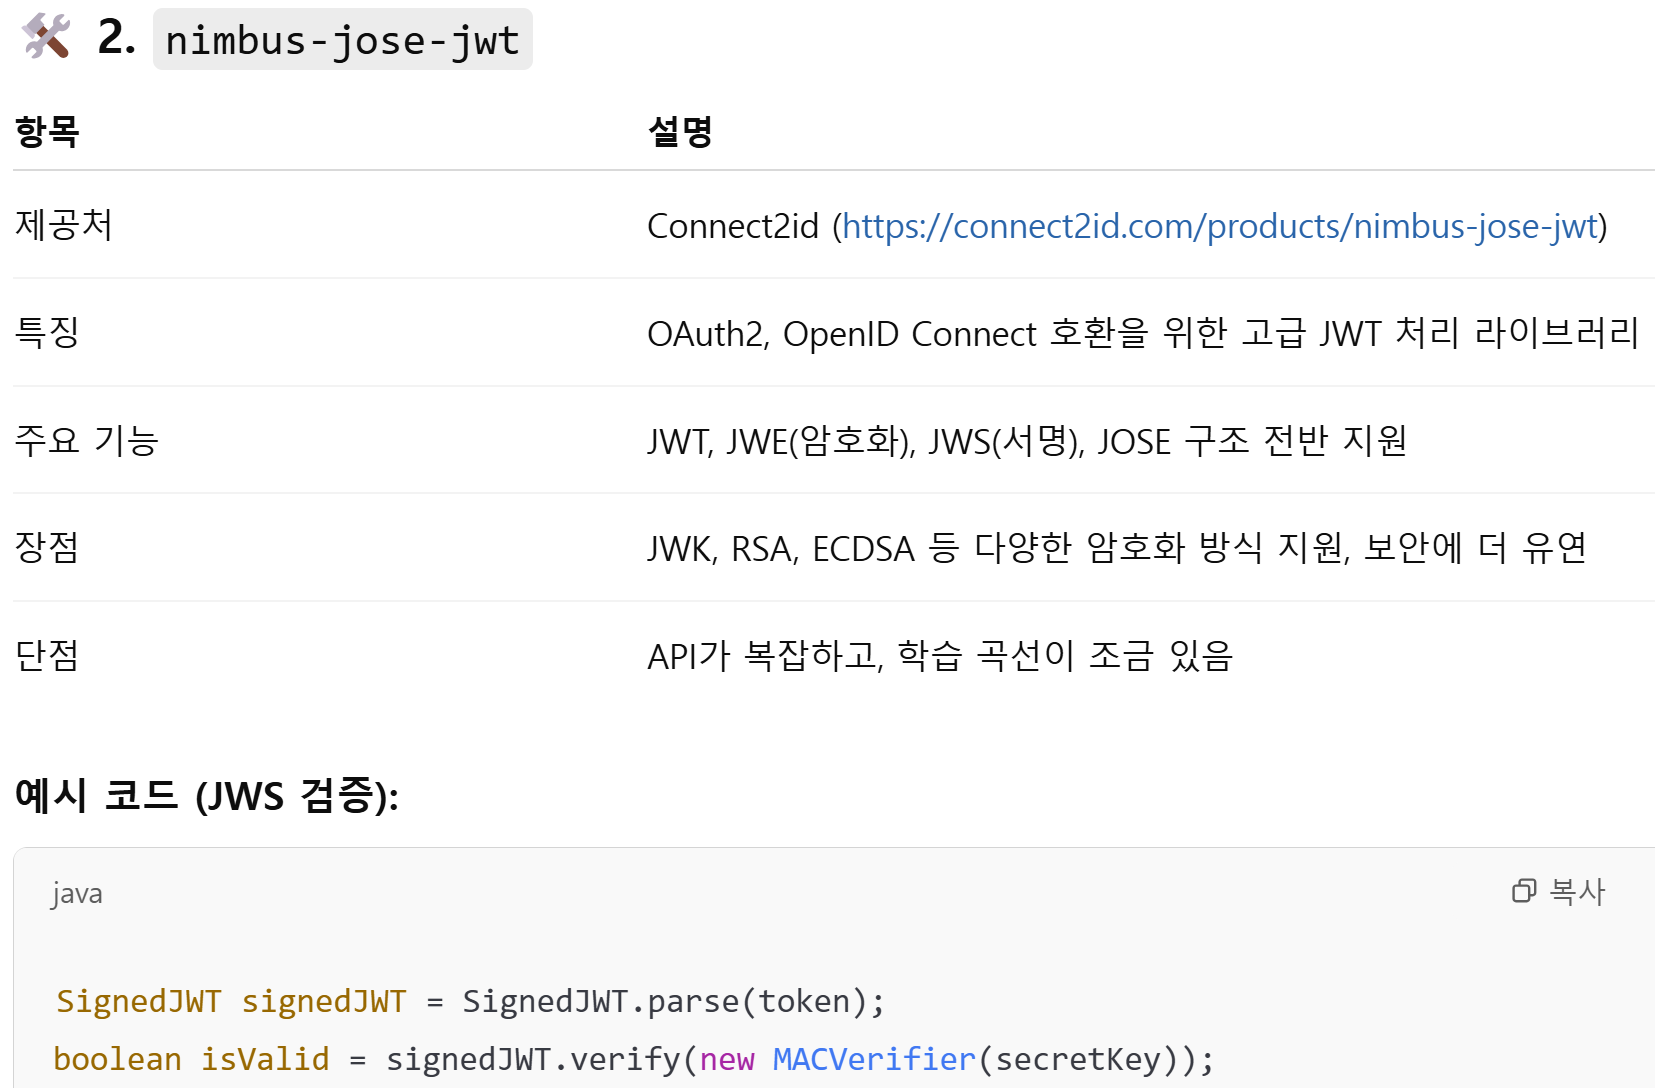Click the hammer and wrench emoji icon
The image size is (1655, 1088).
pyautogui.click(x=46, y=36)
